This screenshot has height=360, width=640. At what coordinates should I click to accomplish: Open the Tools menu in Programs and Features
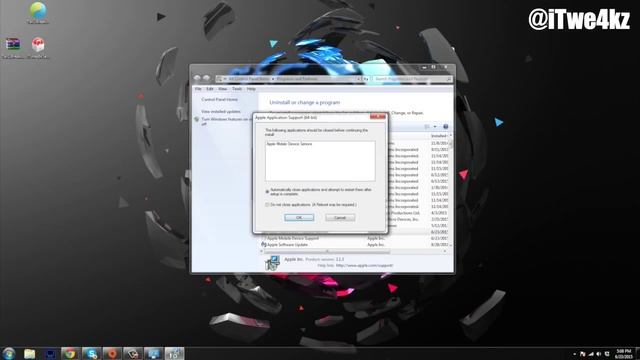click(237, 89)
